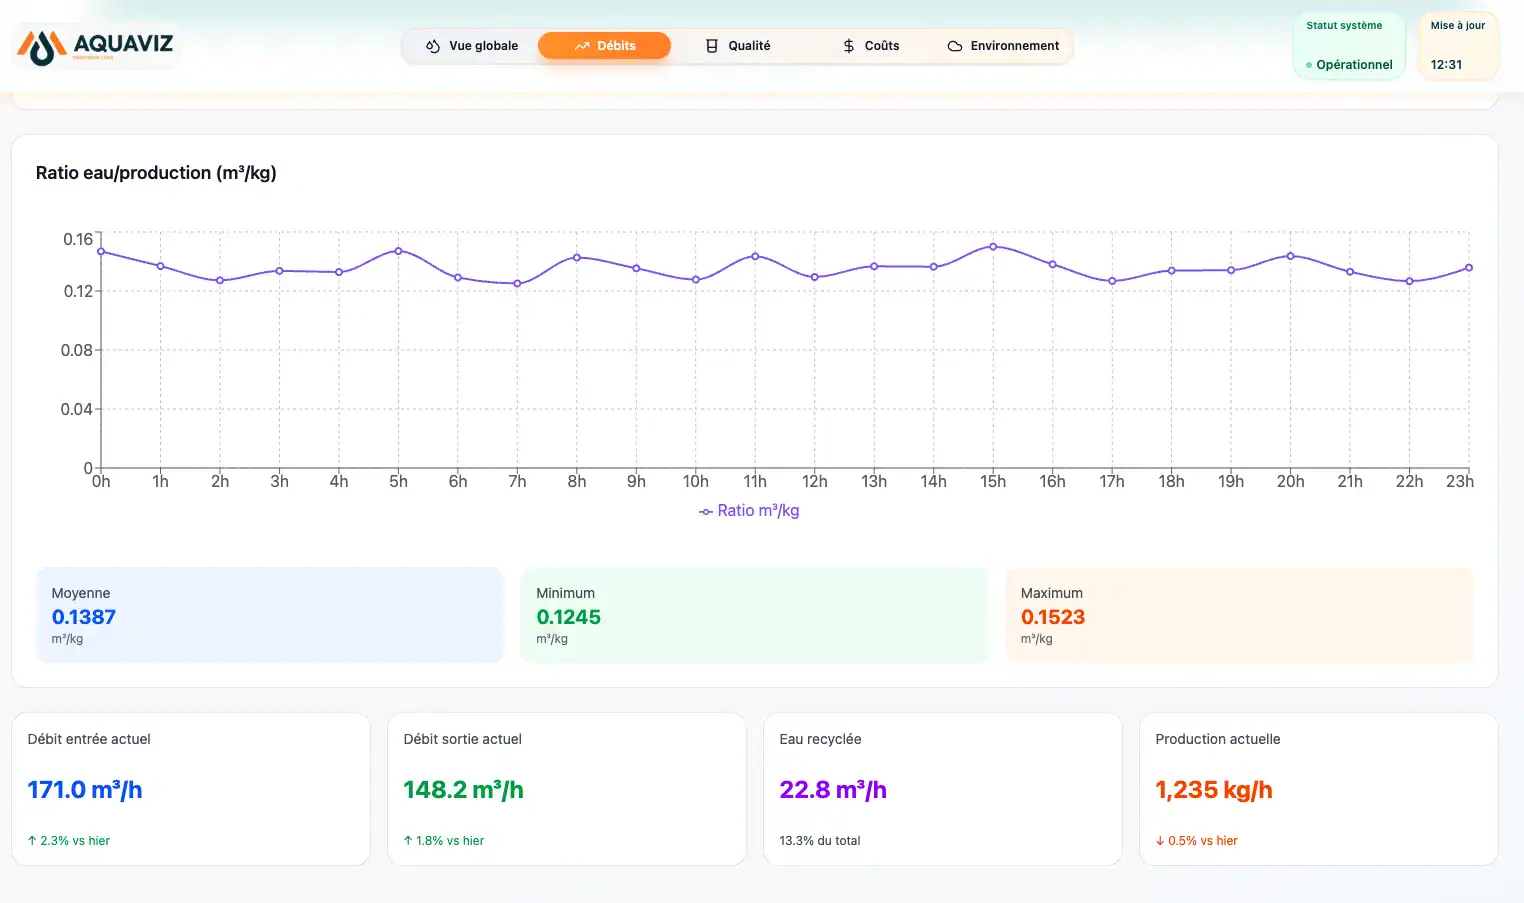Click the dollar icon beside Coûts
The height and width of the screenshot is (903, 1524).
tap(849, 46)
